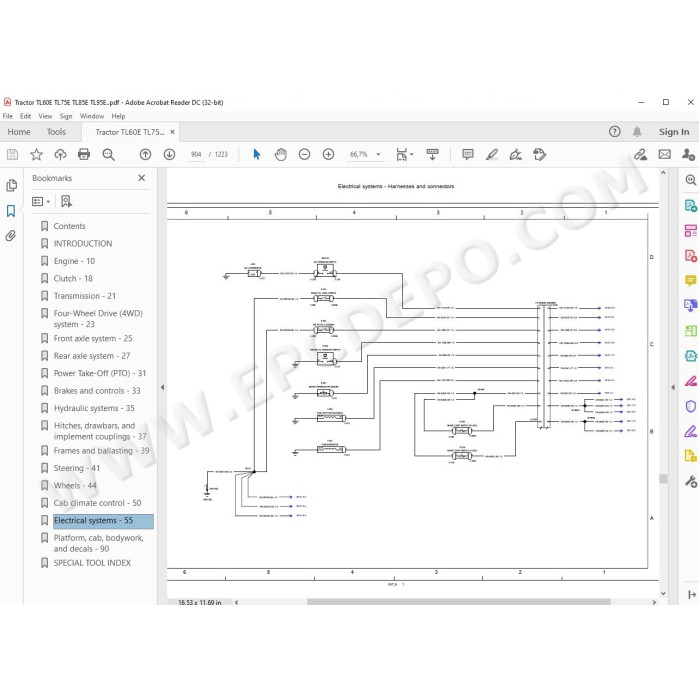Open the Find text magnifier
Viewport: 700px width, 700px height.
[108, 154]
